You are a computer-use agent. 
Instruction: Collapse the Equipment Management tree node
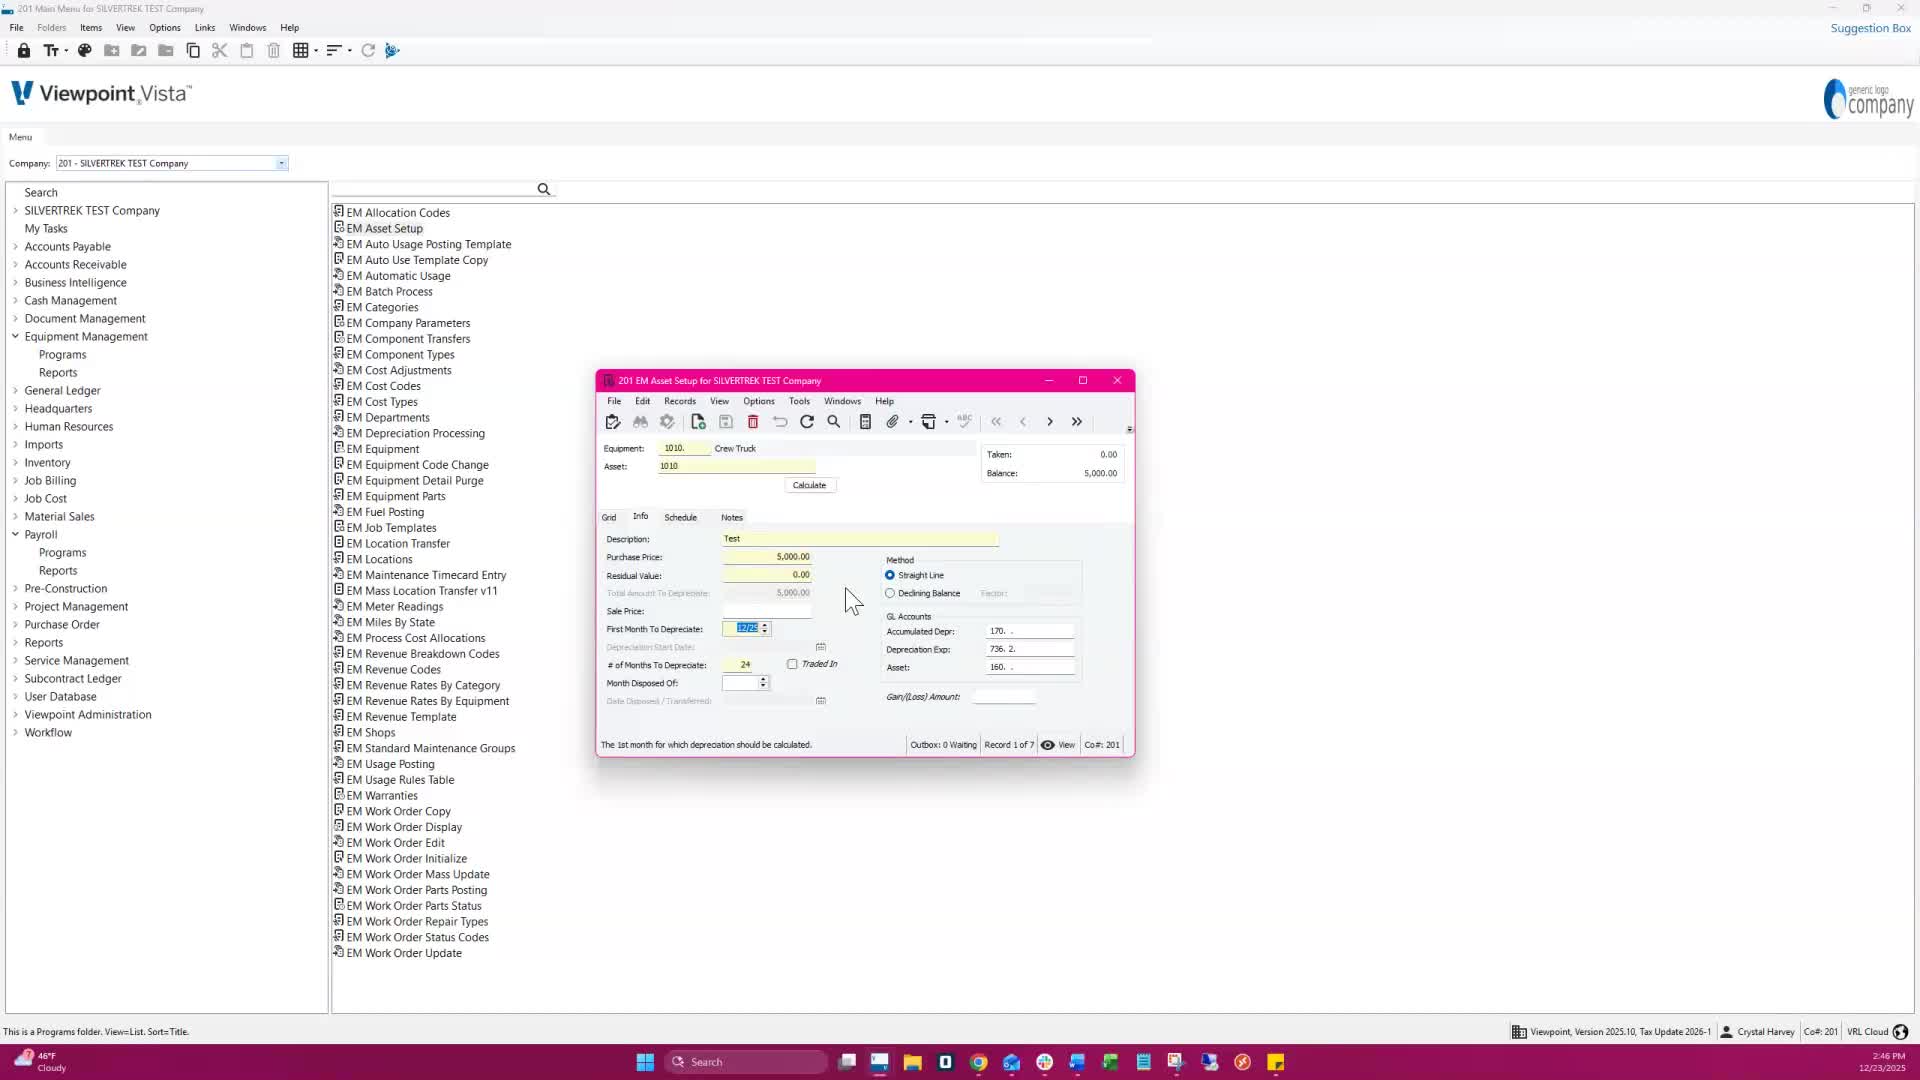click(15, 337)
